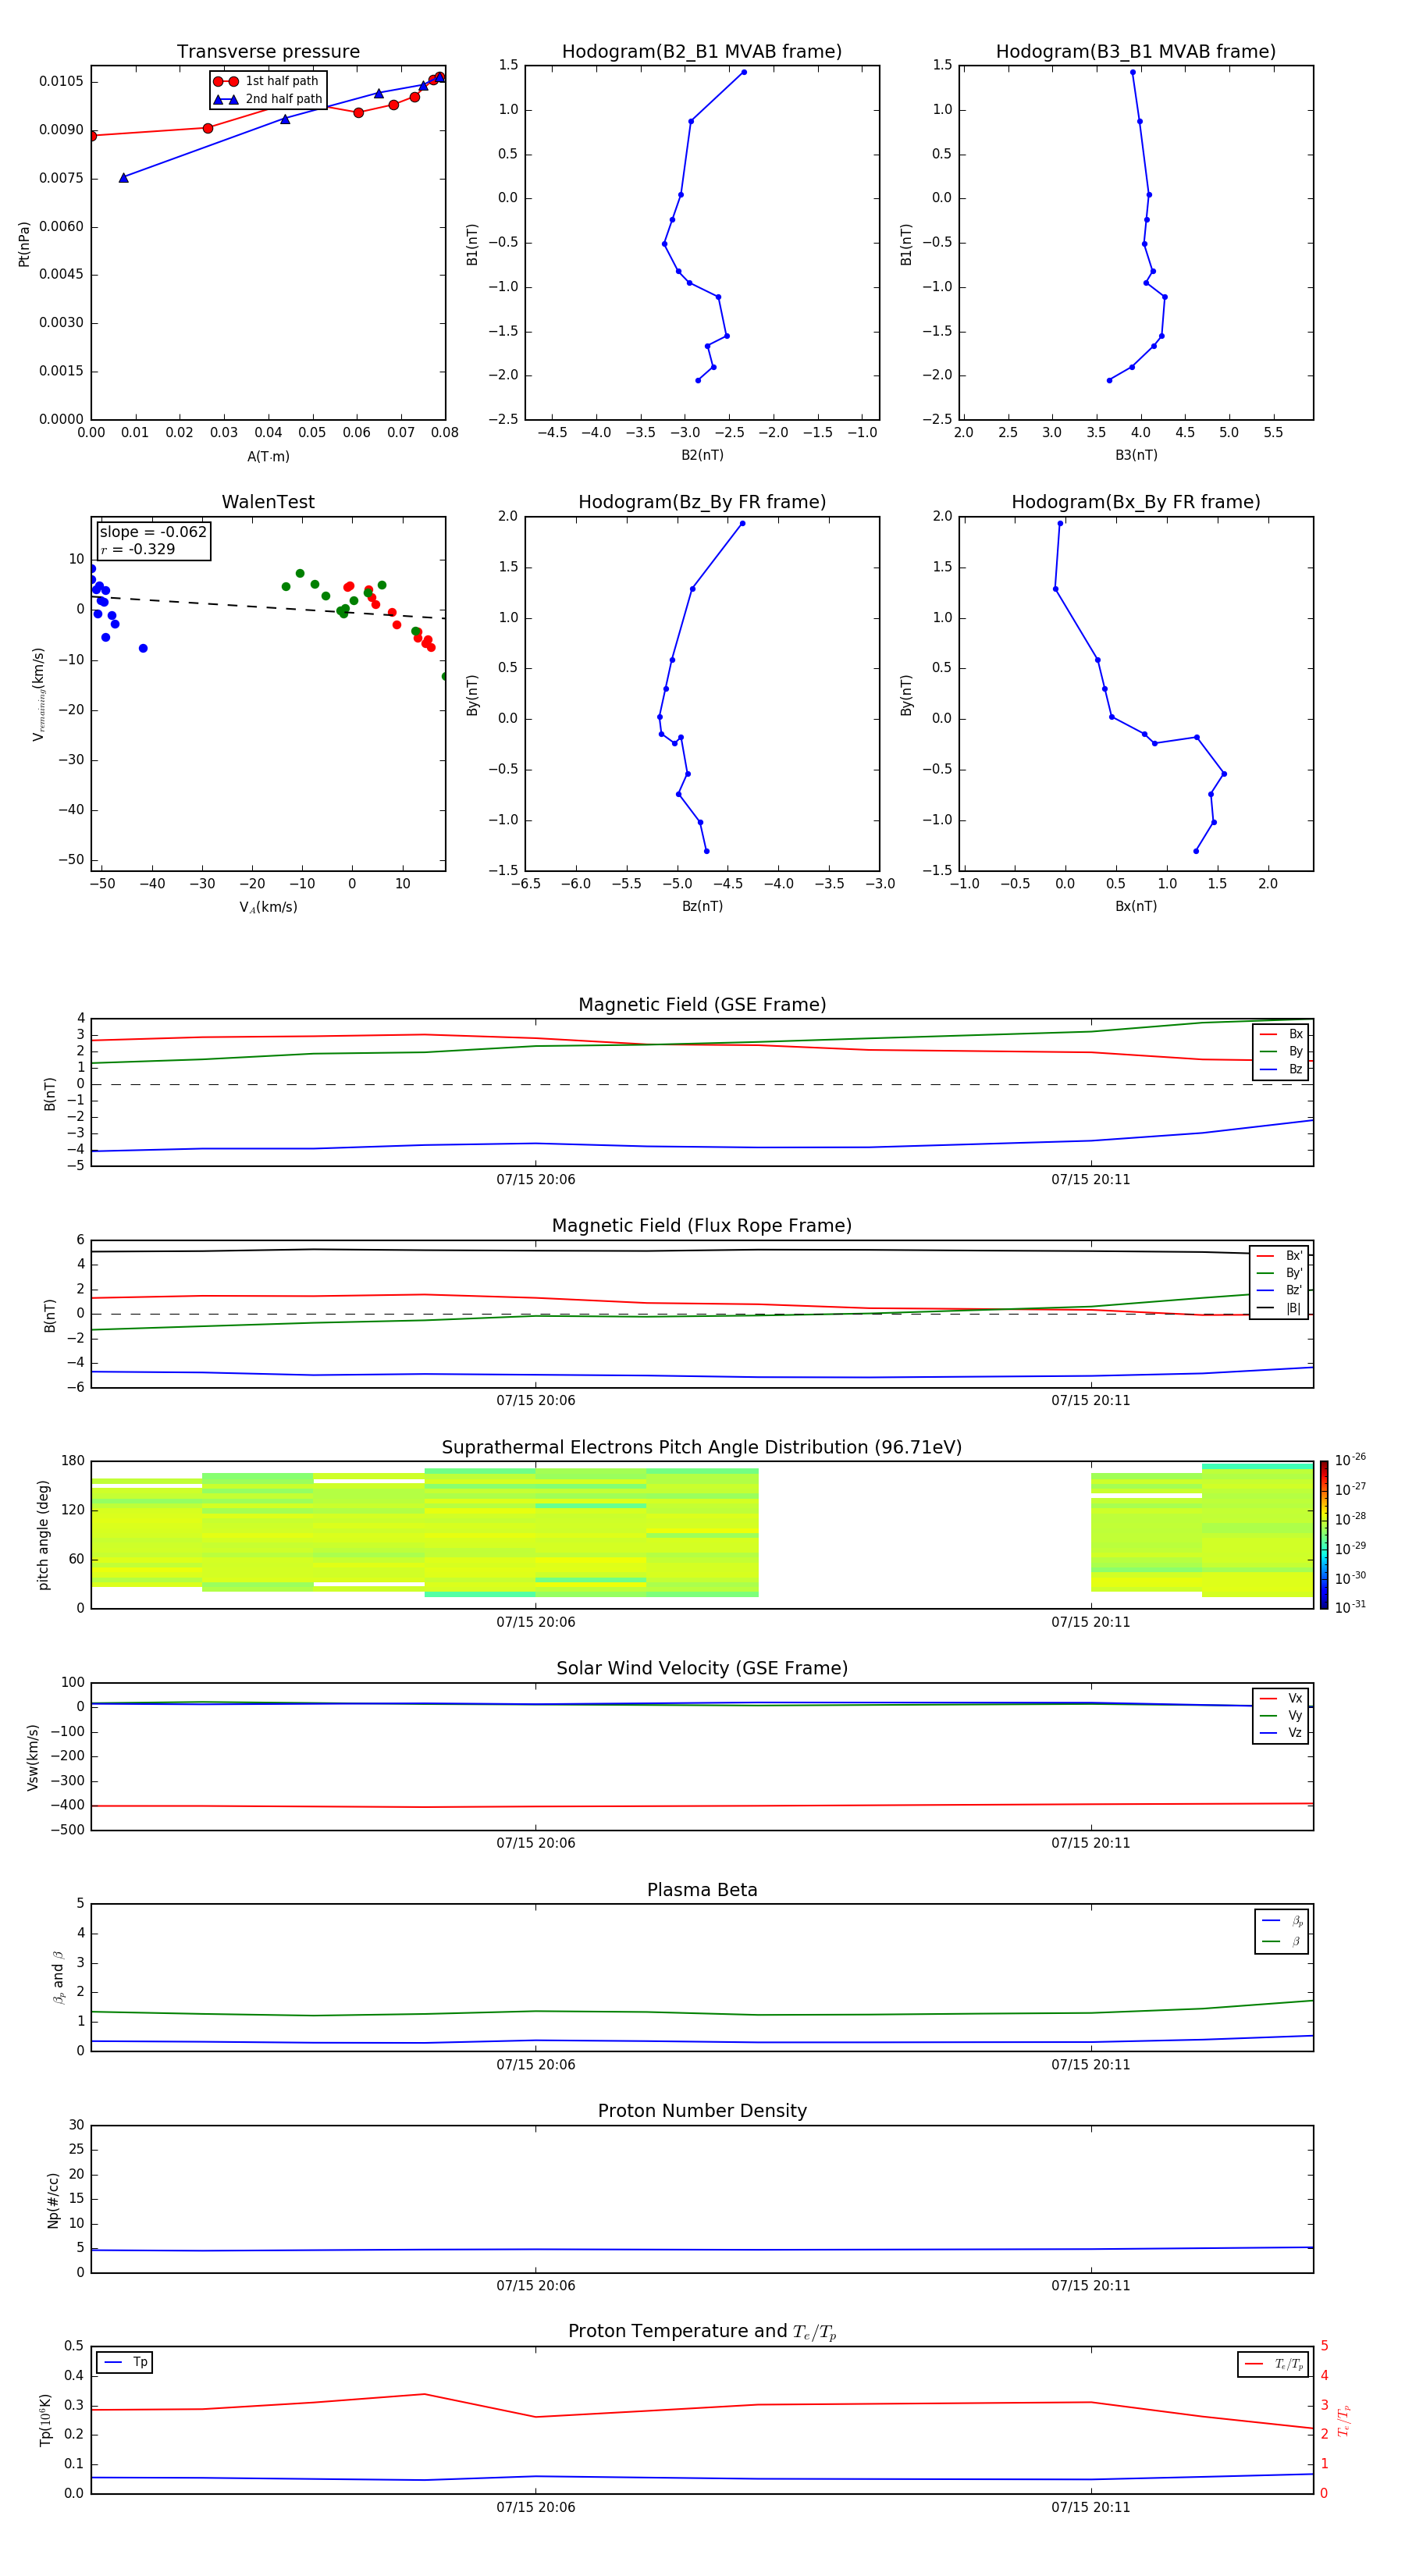Click the red right-side Te/Tp axis label

point(1344,2420)
